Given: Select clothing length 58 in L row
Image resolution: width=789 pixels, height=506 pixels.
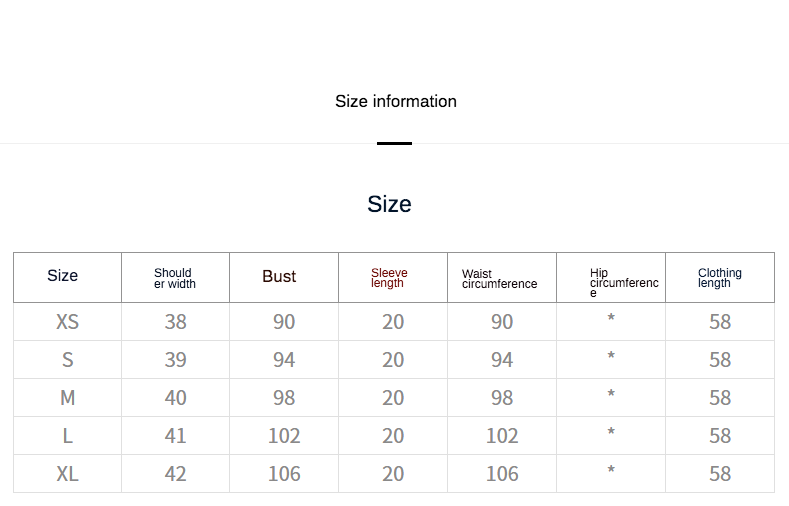Looking at the screenshot, I should coord(720,436).
